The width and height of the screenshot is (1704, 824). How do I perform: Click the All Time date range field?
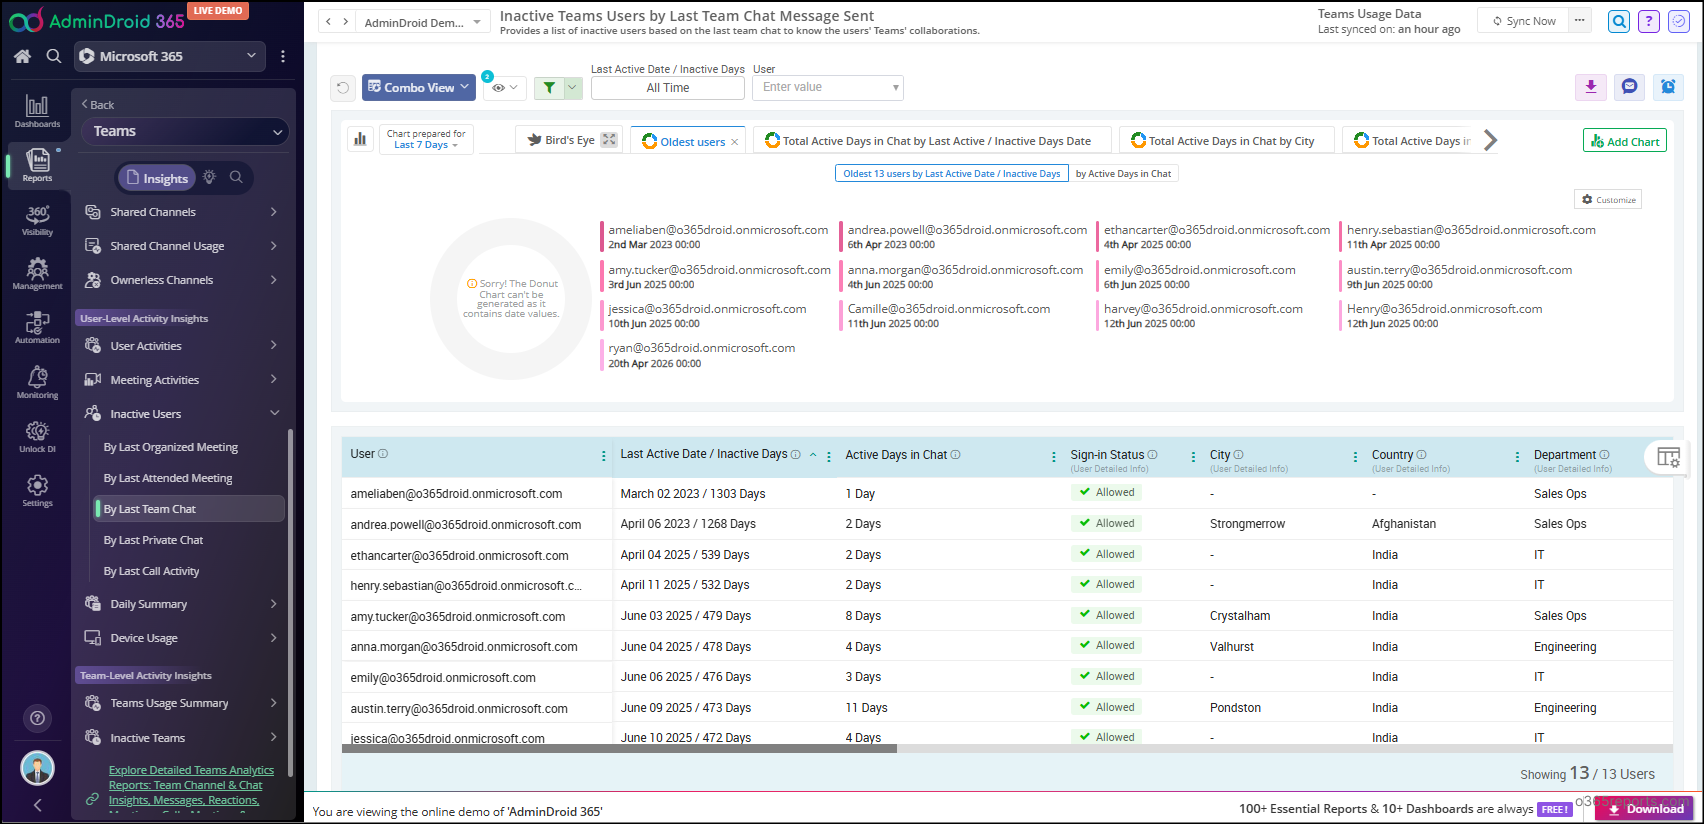(668, 88)
